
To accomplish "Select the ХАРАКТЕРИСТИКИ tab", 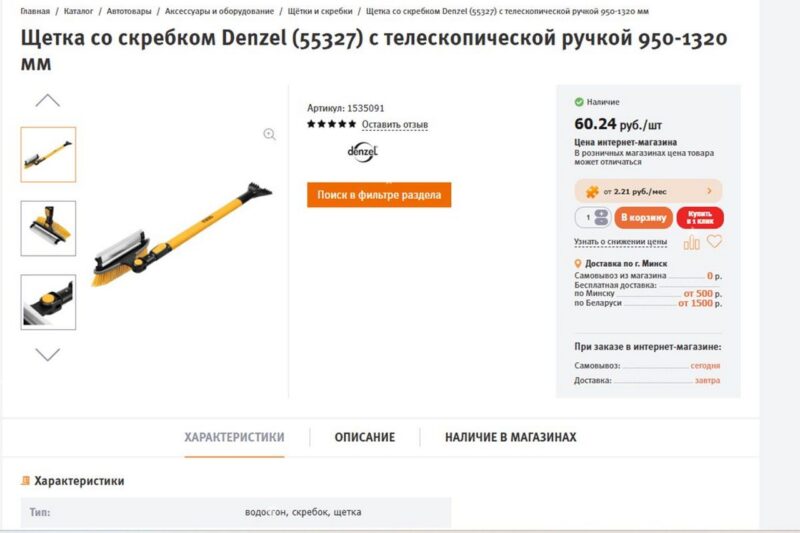I will (234, 437).
